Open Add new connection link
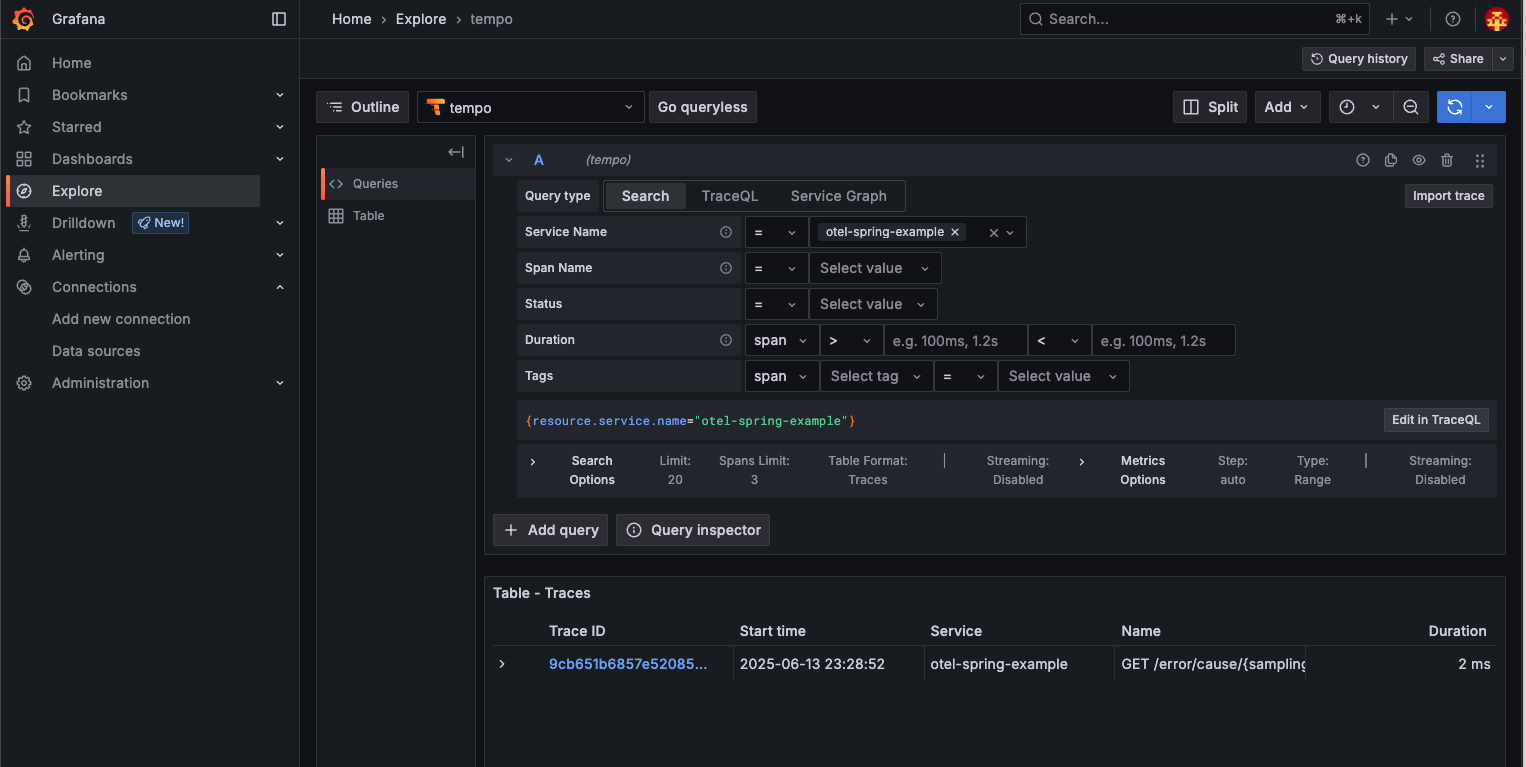The image size is (1526, 767). coord(121,319)
